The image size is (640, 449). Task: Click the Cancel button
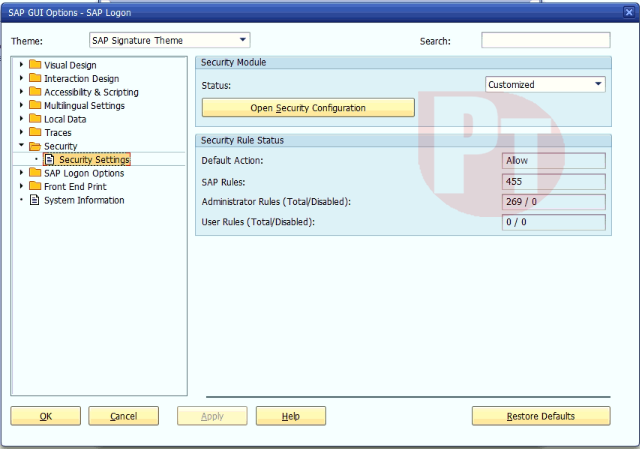[x=124, y=416]
